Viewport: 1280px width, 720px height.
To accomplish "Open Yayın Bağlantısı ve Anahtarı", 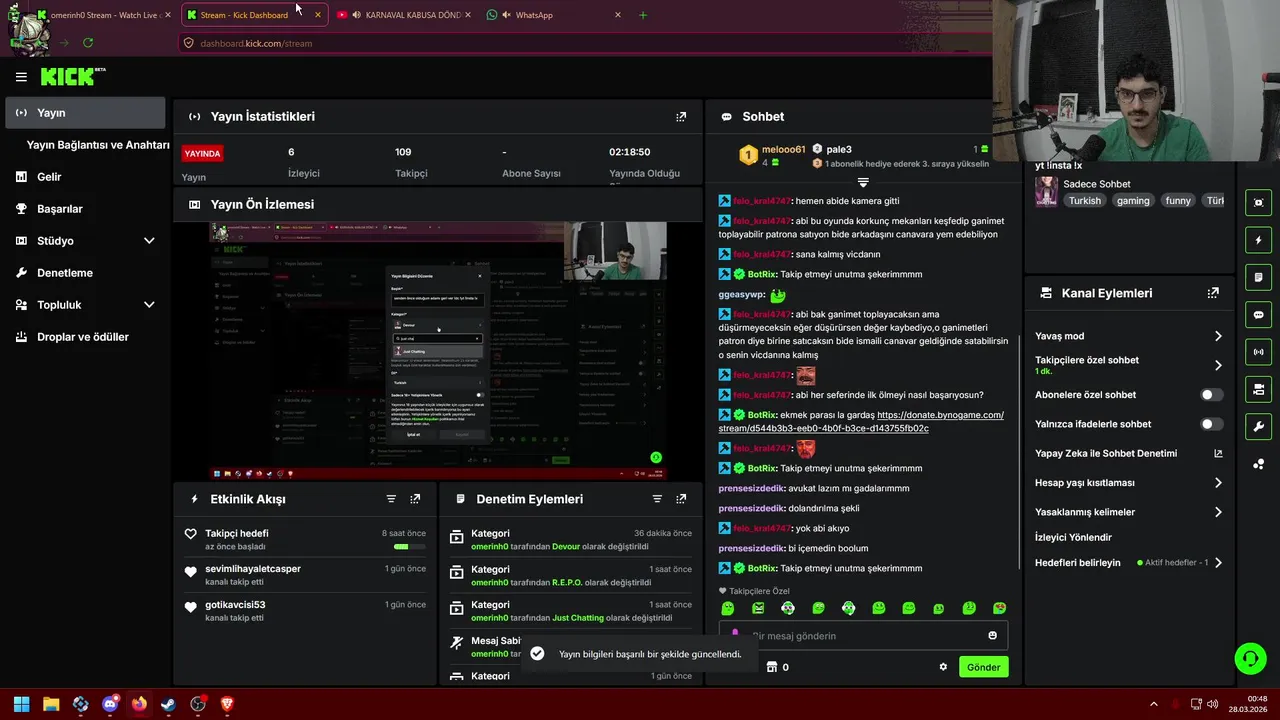I will coord(98,145).
